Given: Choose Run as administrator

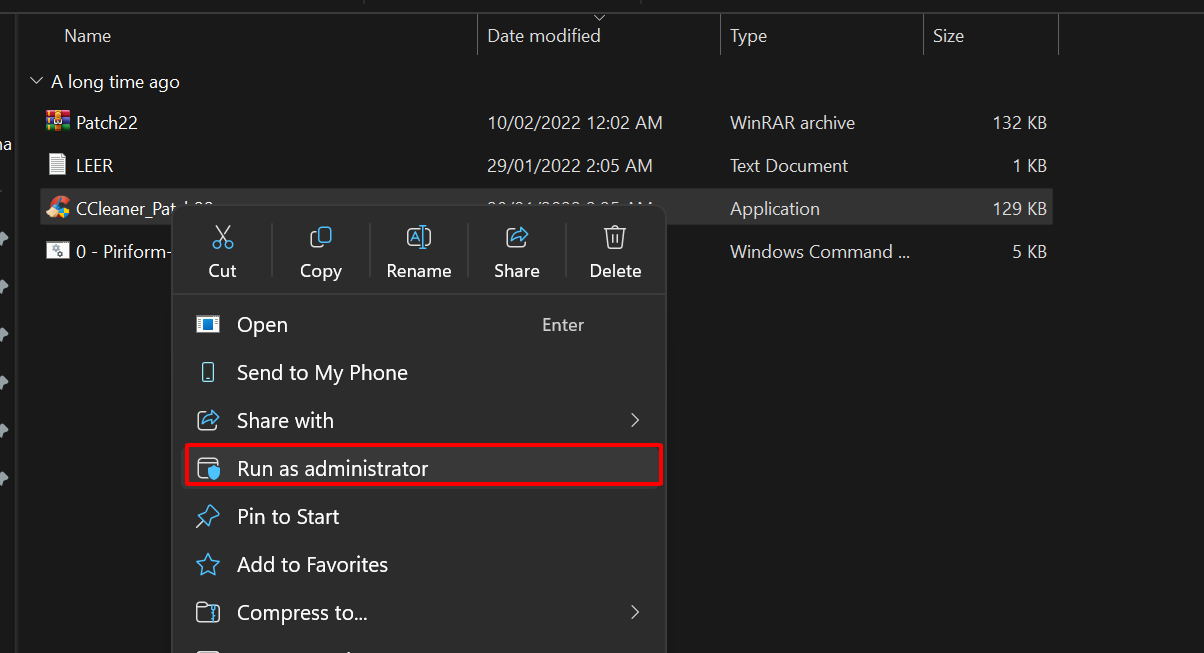Looking at the screenshot, I should click(x=332, y=468).
